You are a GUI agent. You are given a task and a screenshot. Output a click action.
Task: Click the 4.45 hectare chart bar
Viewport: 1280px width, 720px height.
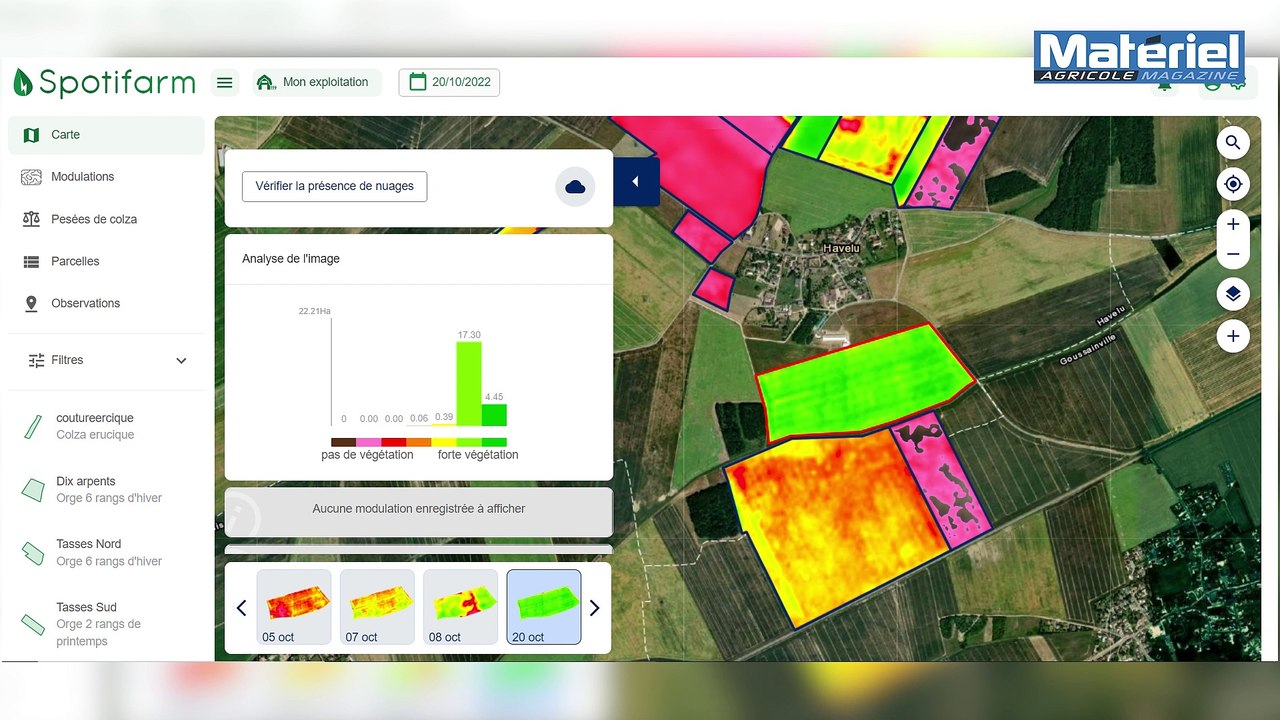494,415
